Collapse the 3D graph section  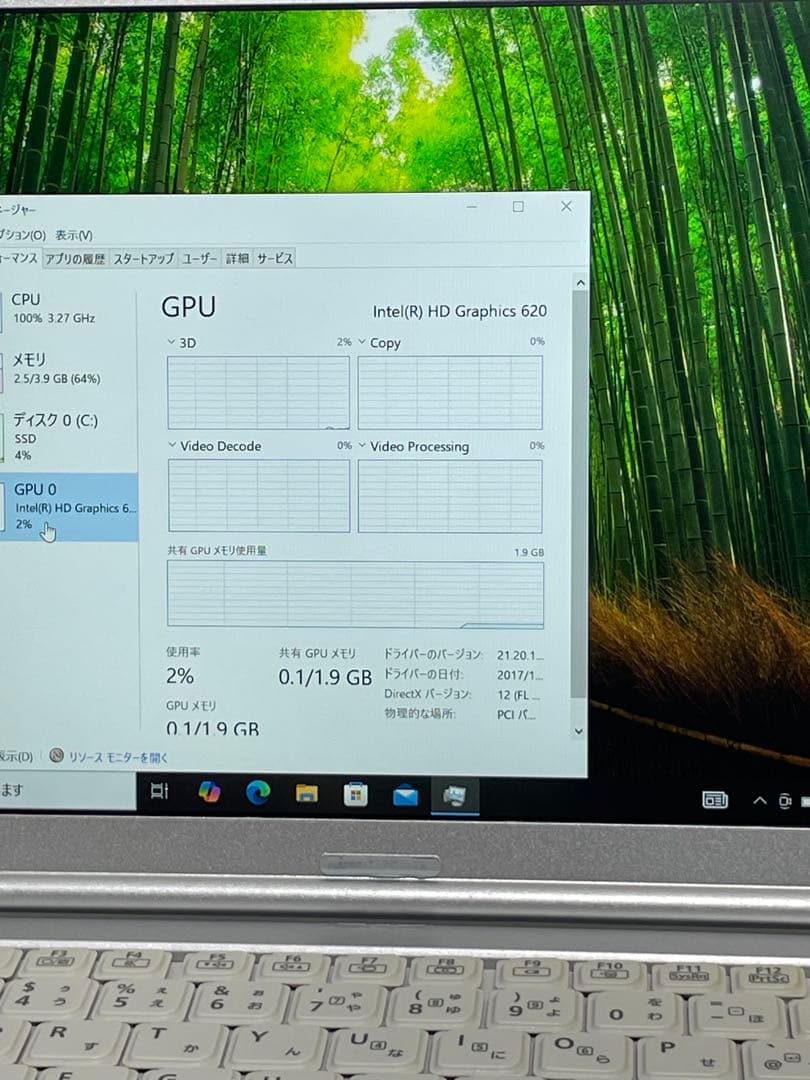pos(171,342)
